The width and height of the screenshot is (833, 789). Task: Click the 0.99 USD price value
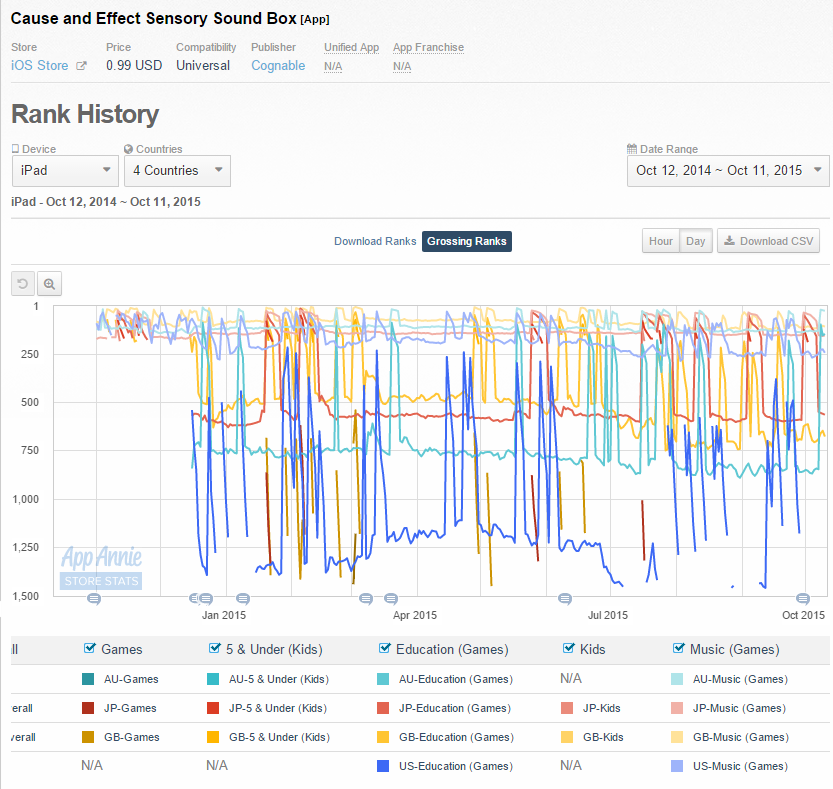[134, 65]
